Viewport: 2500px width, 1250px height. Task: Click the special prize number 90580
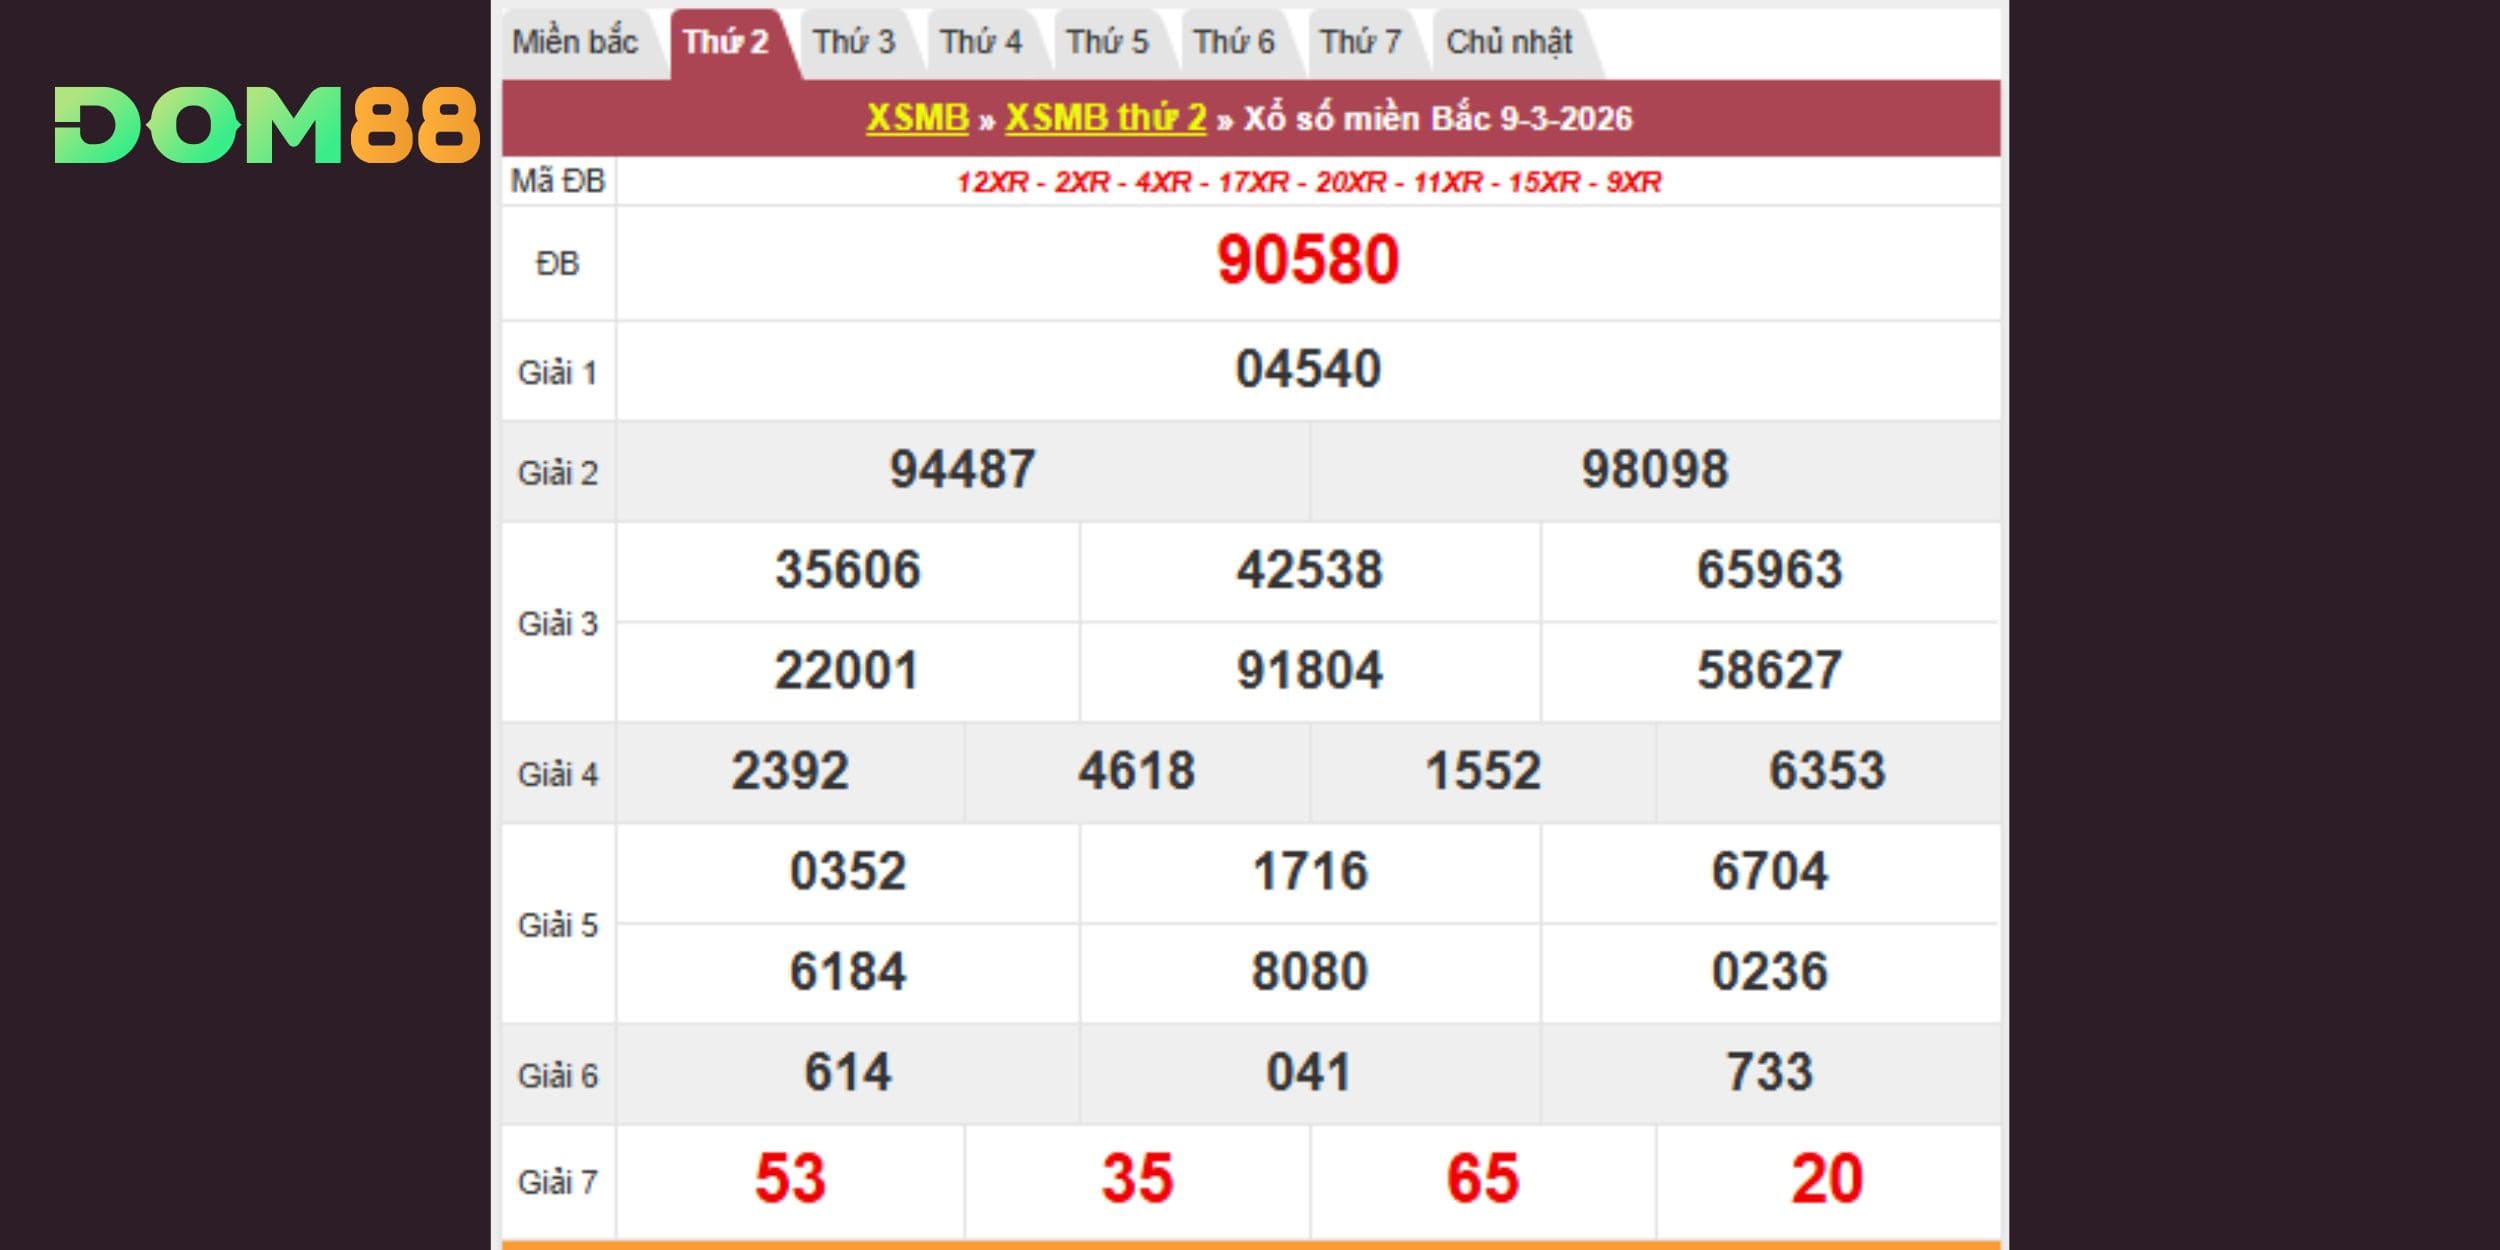pyautogui.click(x=1307, y=261)
